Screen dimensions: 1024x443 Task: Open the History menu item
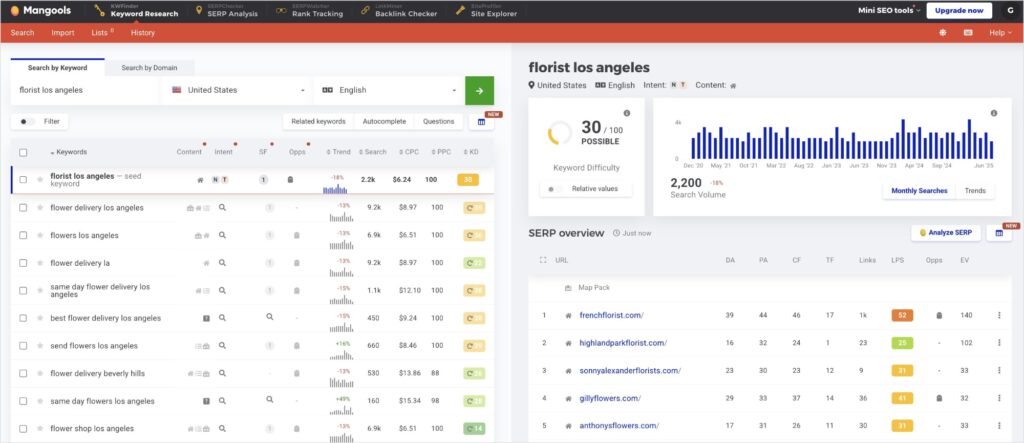142,33
